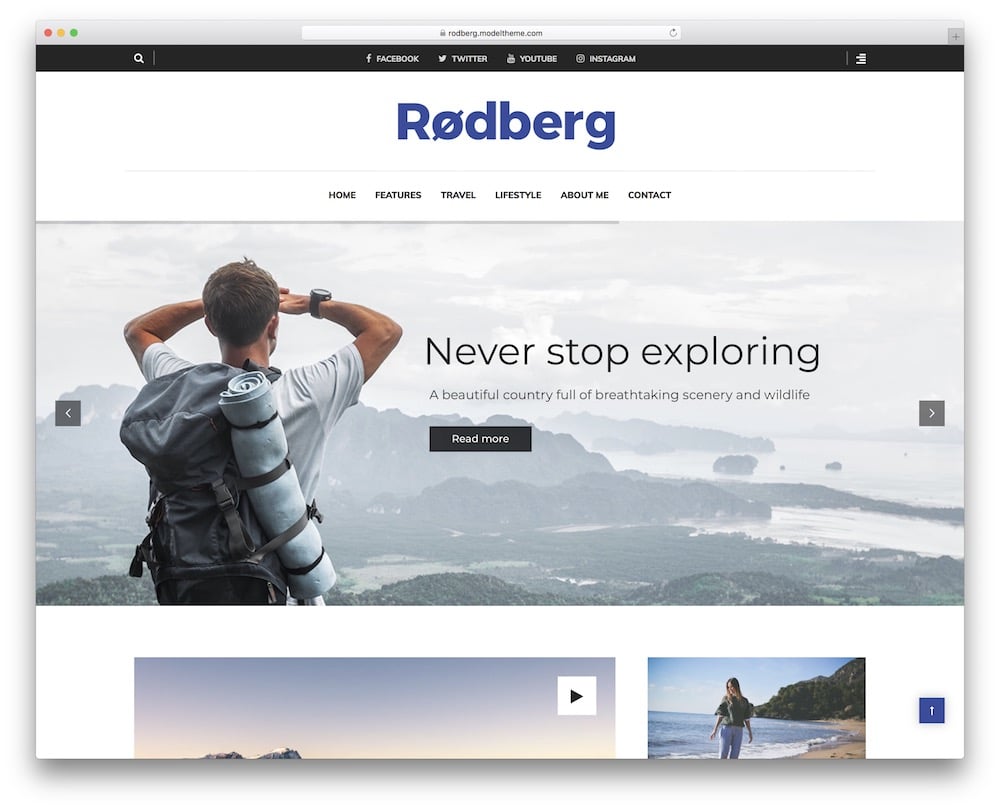Open the beach woman post thumbnail
1000x810 pixels.
[756, 708]
